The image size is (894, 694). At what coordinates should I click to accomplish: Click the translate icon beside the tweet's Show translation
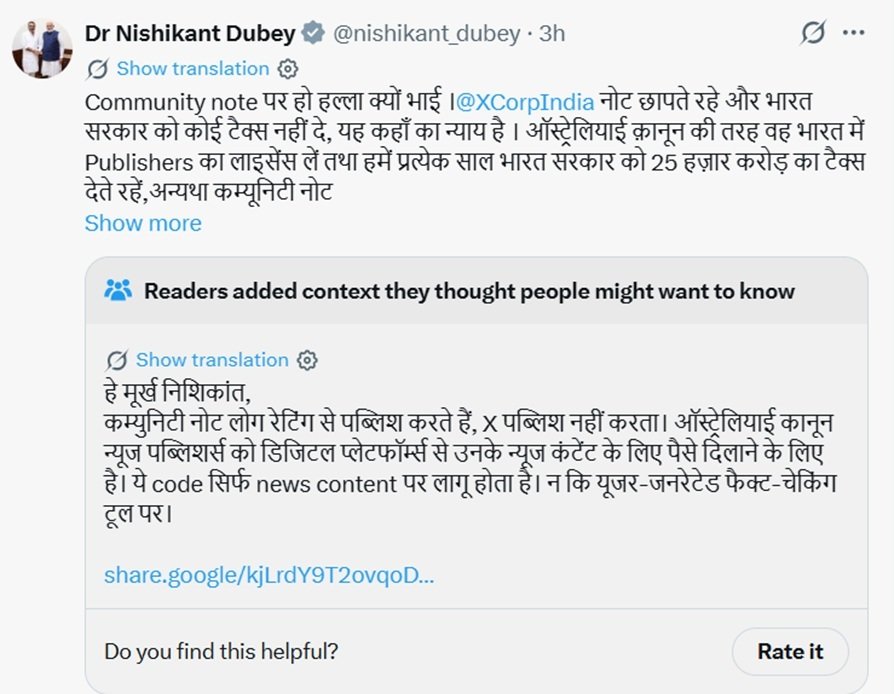click(97, 69)
